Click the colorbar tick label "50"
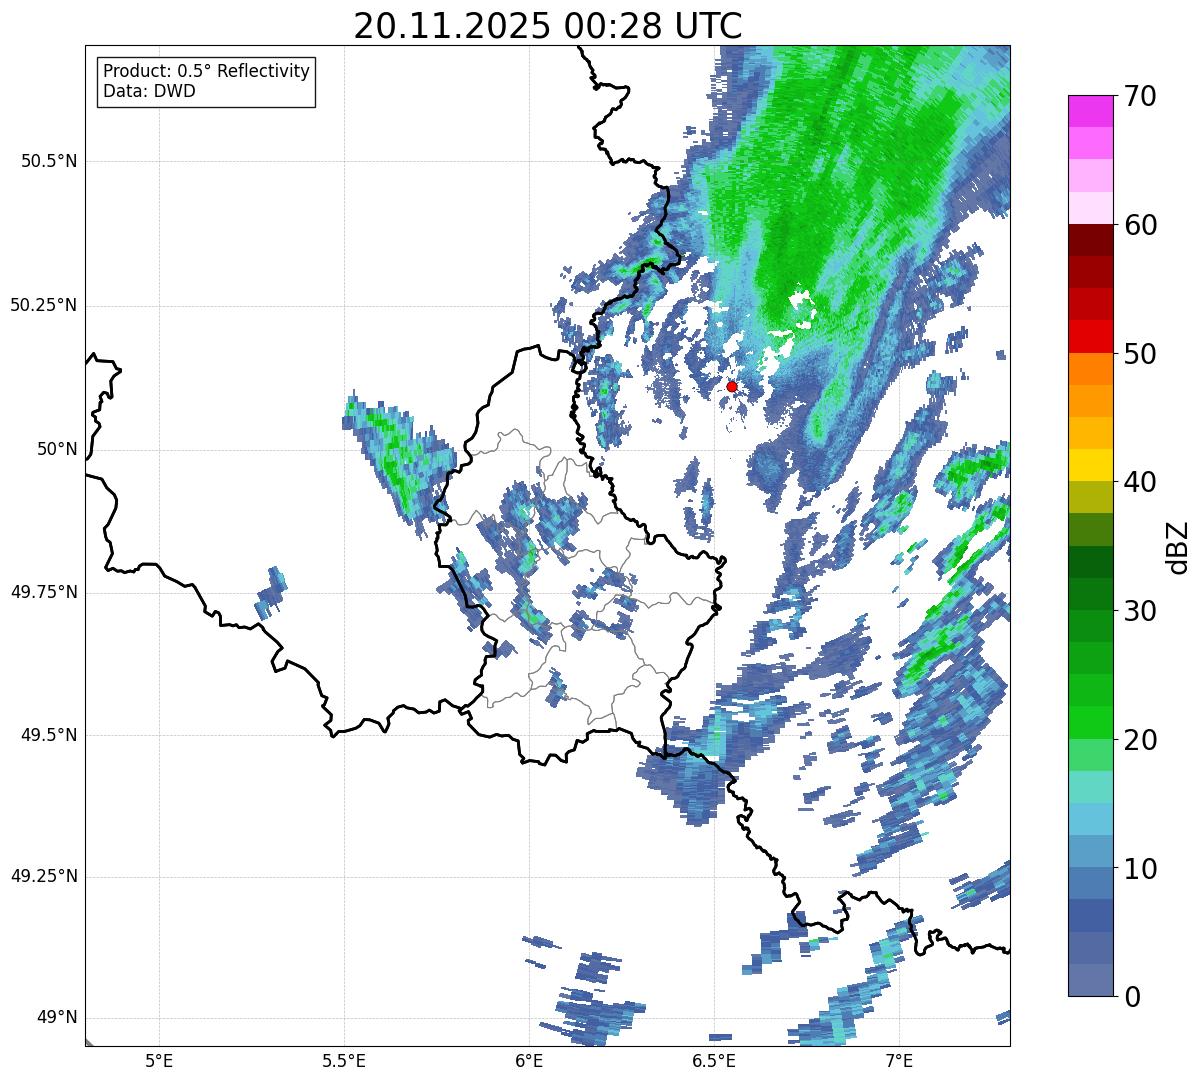Screen dimensions: 1202x1081 click(1141, 354)
